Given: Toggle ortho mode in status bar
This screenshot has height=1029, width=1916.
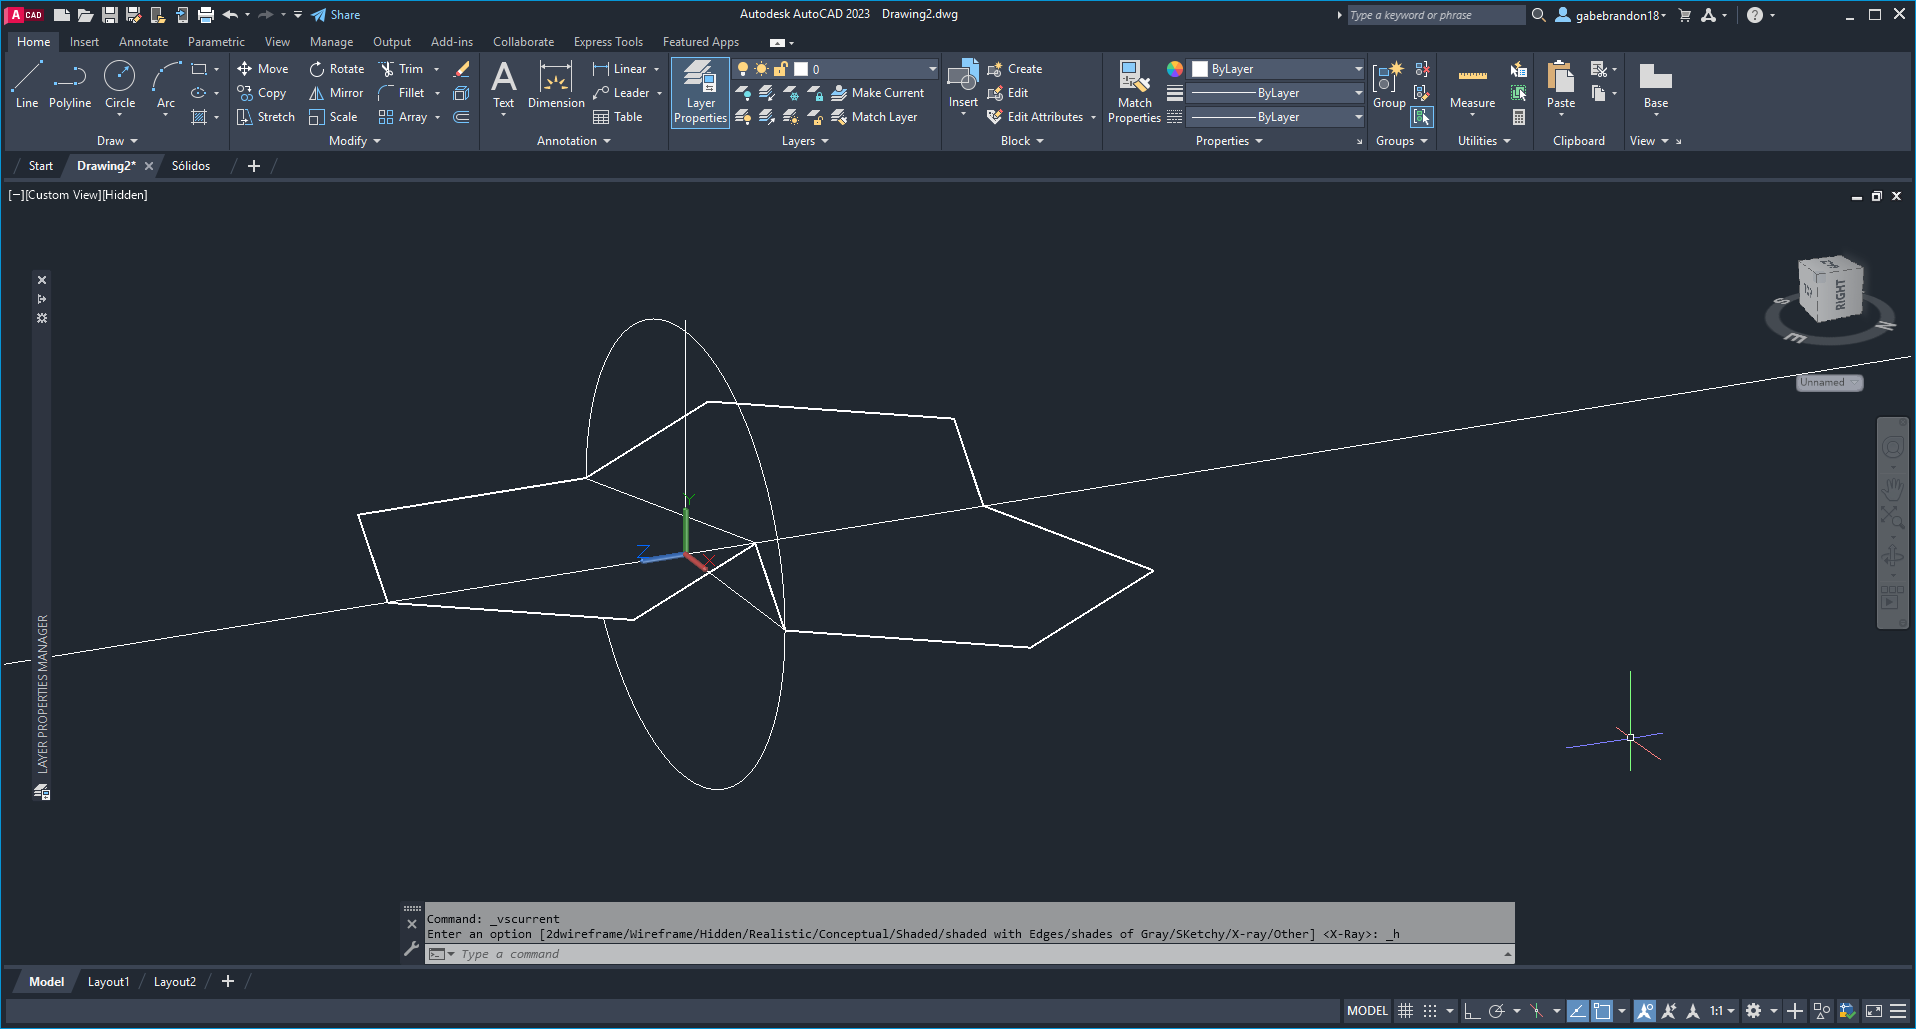Looking at the screenshot, I should (1472, 1011).
